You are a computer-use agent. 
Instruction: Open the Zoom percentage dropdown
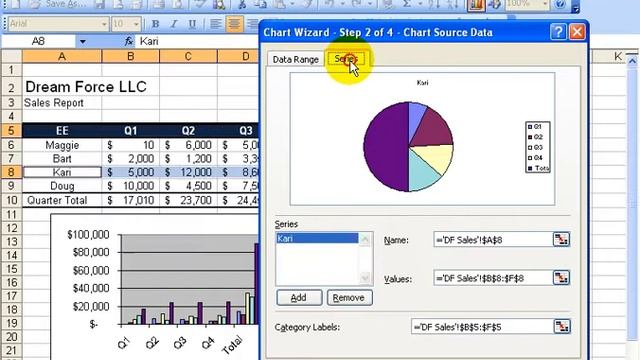tap(545, 5)
